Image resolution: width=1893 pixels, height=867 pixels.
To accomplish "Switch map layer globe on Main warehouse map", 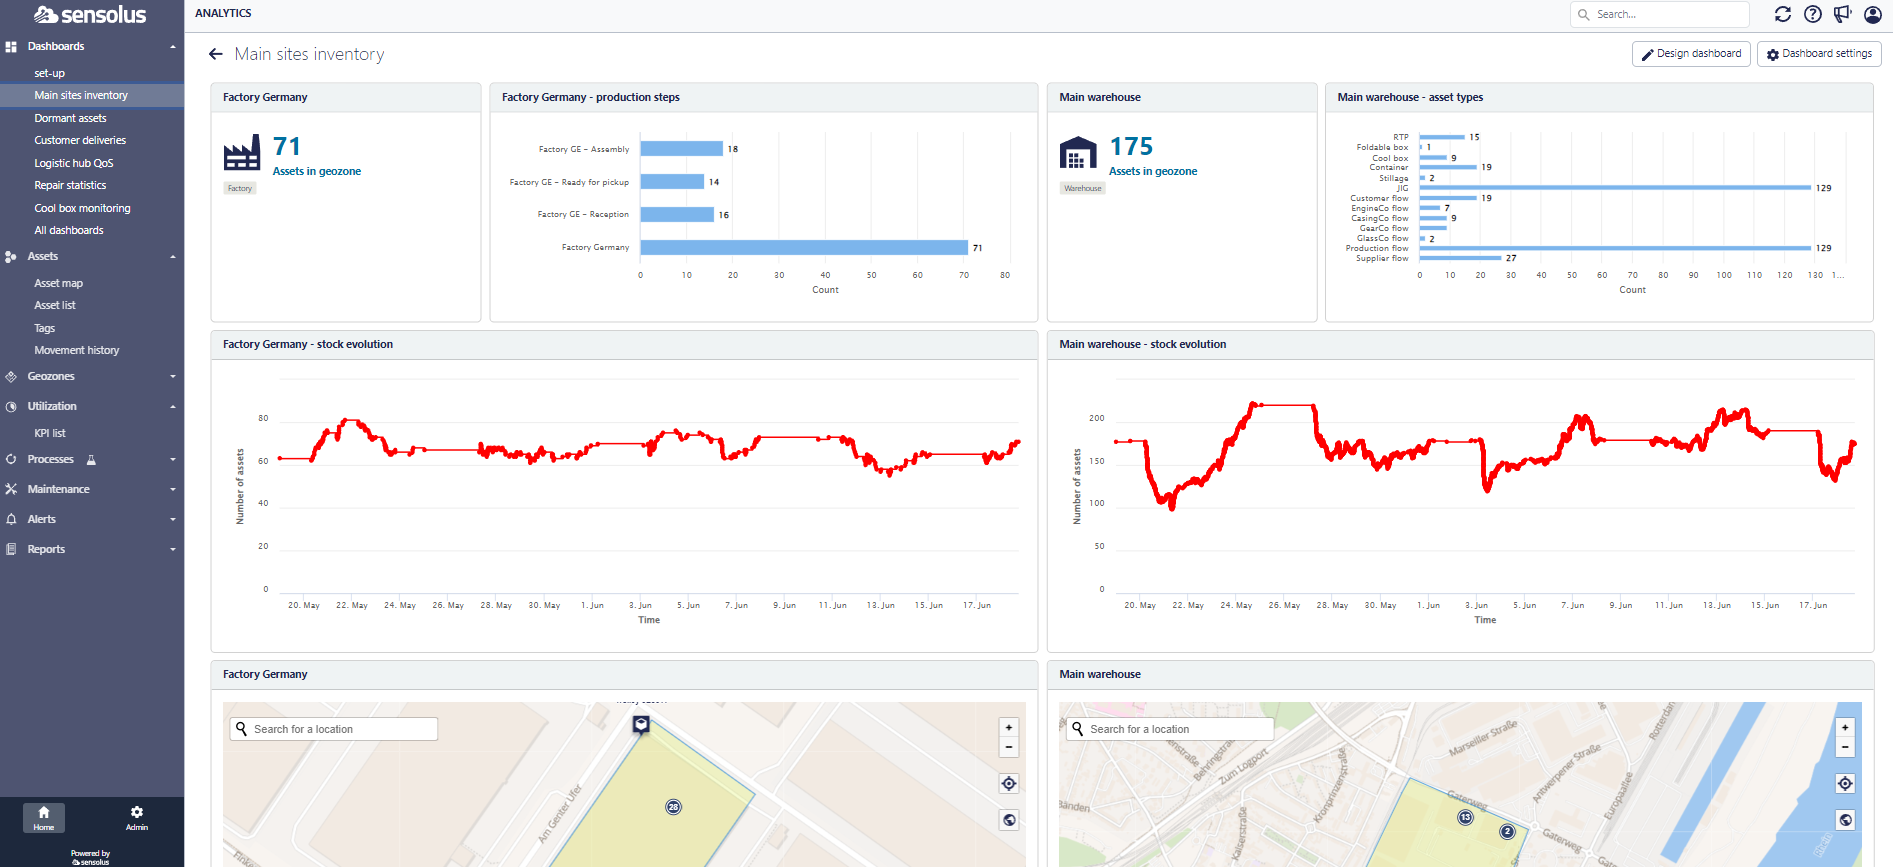I will [x=1845, y=820].
